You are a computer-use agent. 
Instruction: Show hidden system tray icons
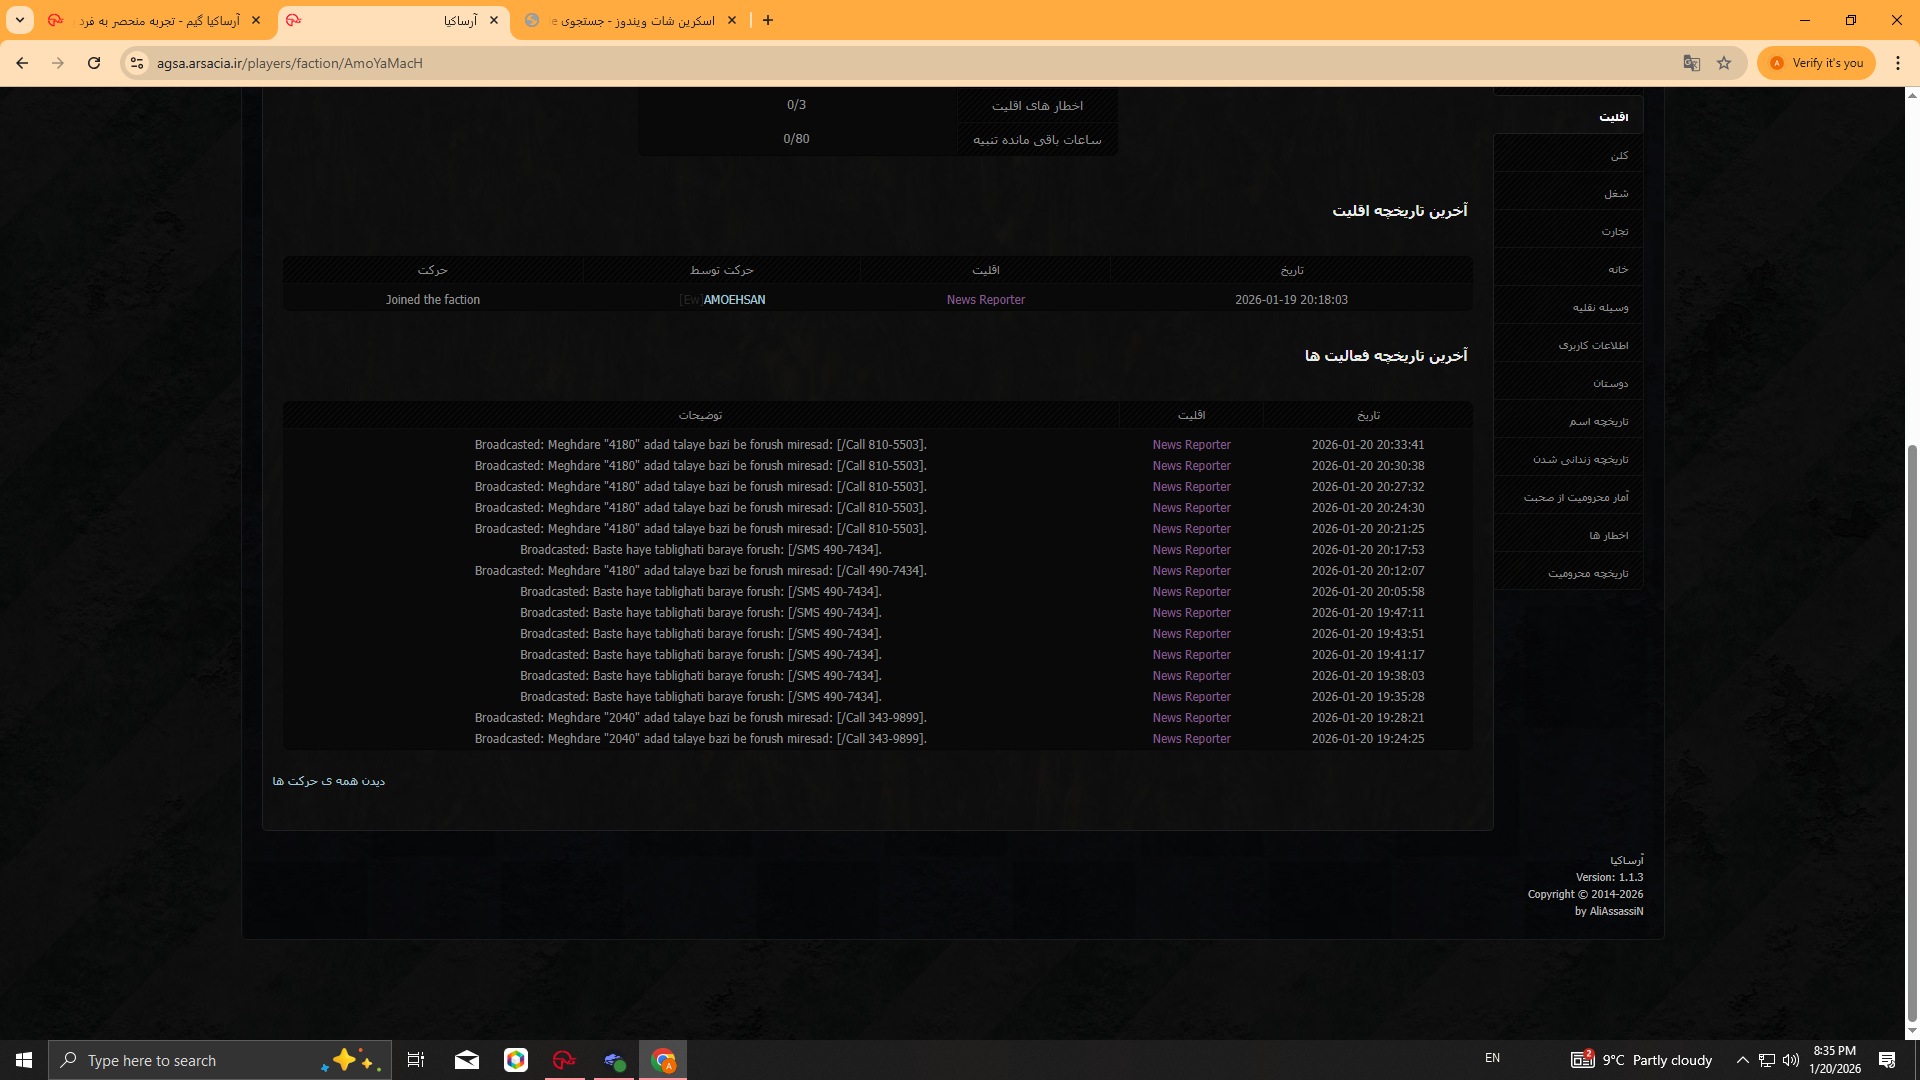click(x=1742, y=1060)
